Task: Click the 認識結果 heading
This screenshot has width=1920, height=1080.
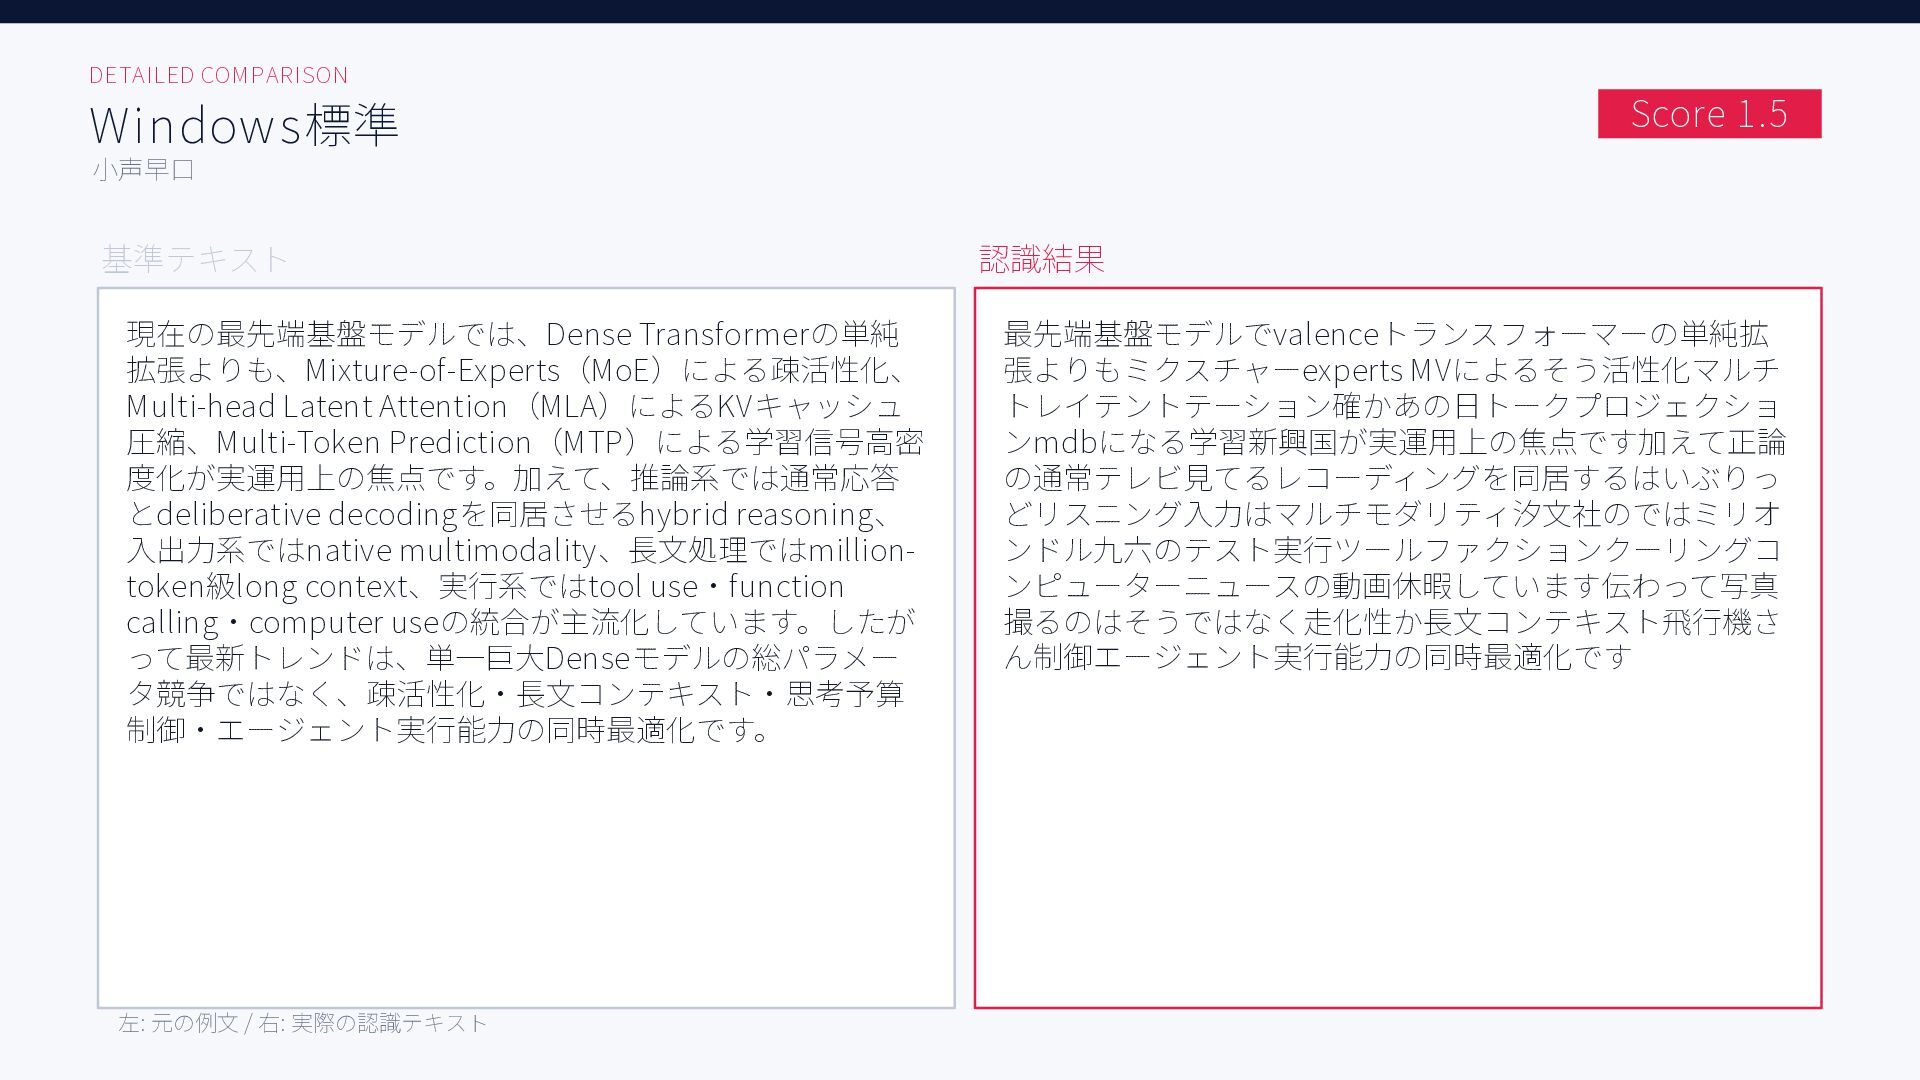Action: coord(1041,259)
